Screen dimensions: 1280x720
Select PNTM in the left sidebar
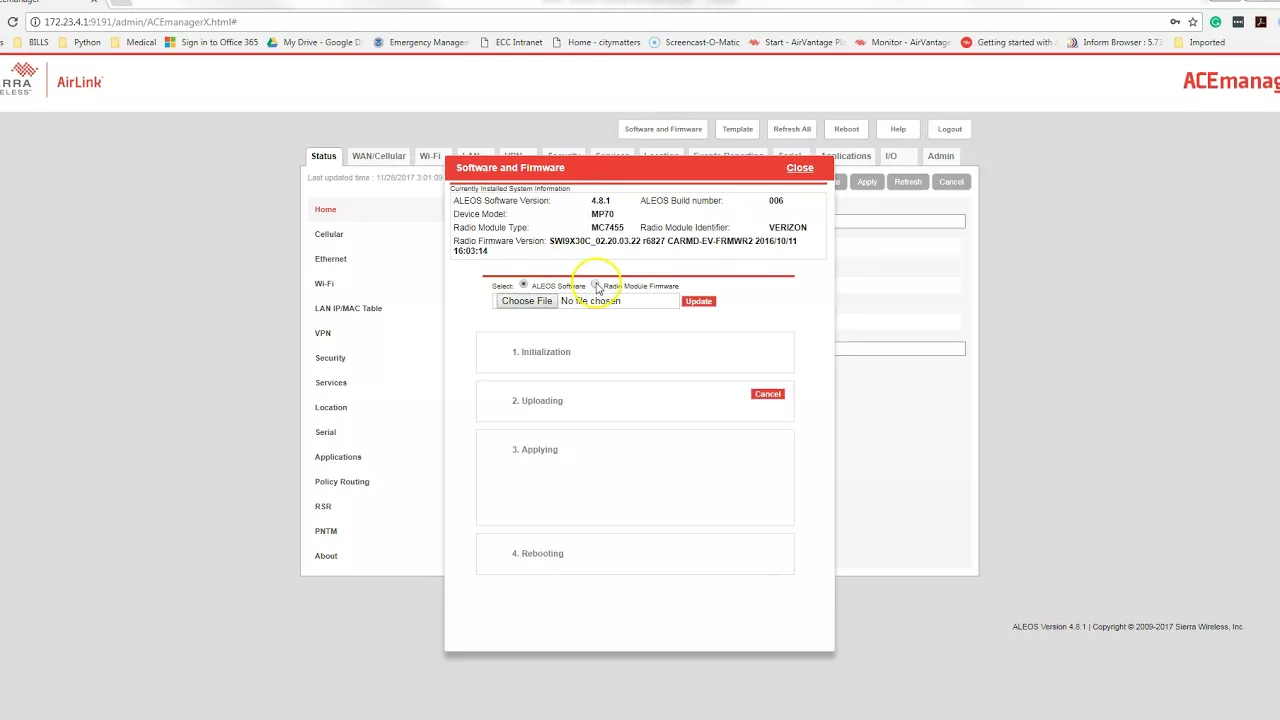[326, 531]
